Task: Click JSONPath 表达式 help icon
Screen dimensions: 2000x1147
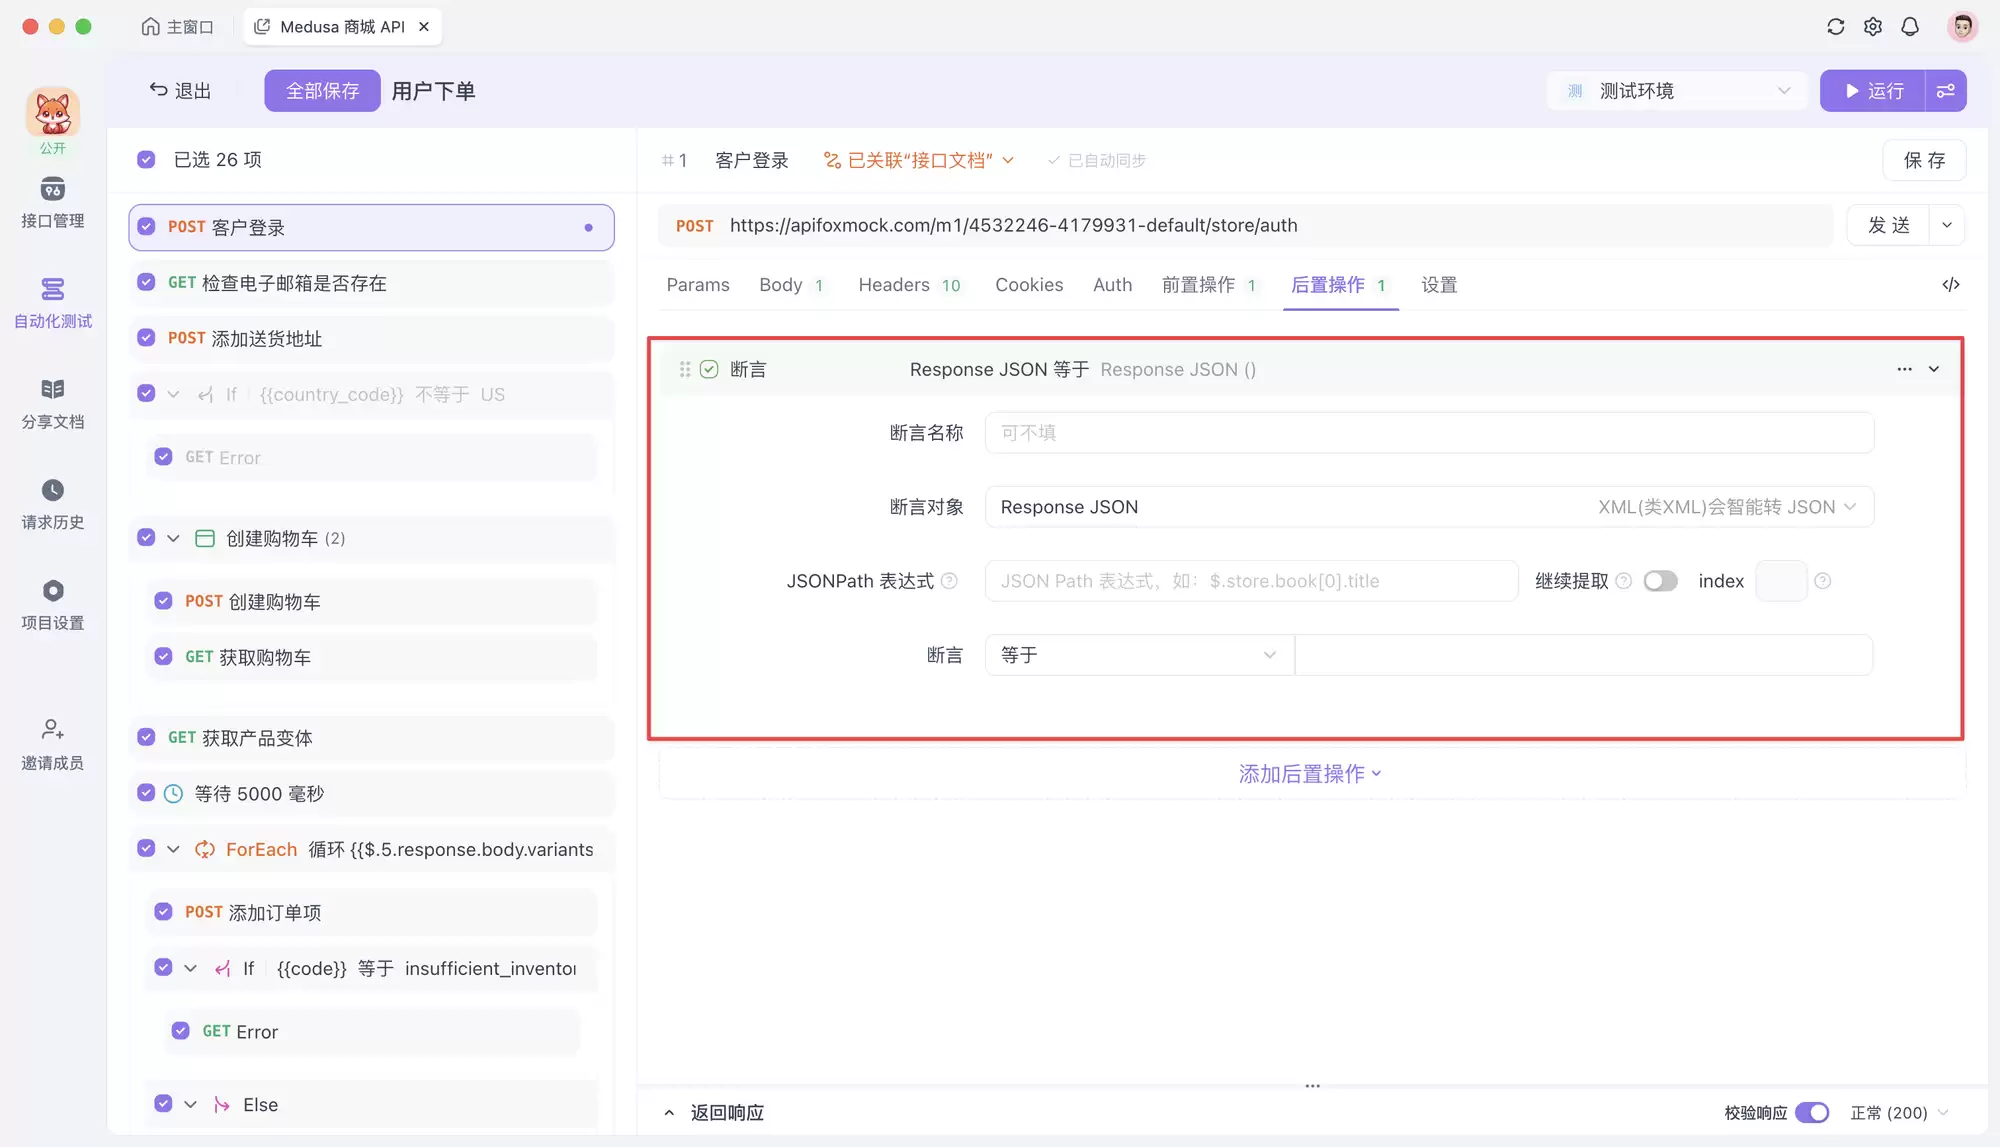Action: (x=950, y=581)
